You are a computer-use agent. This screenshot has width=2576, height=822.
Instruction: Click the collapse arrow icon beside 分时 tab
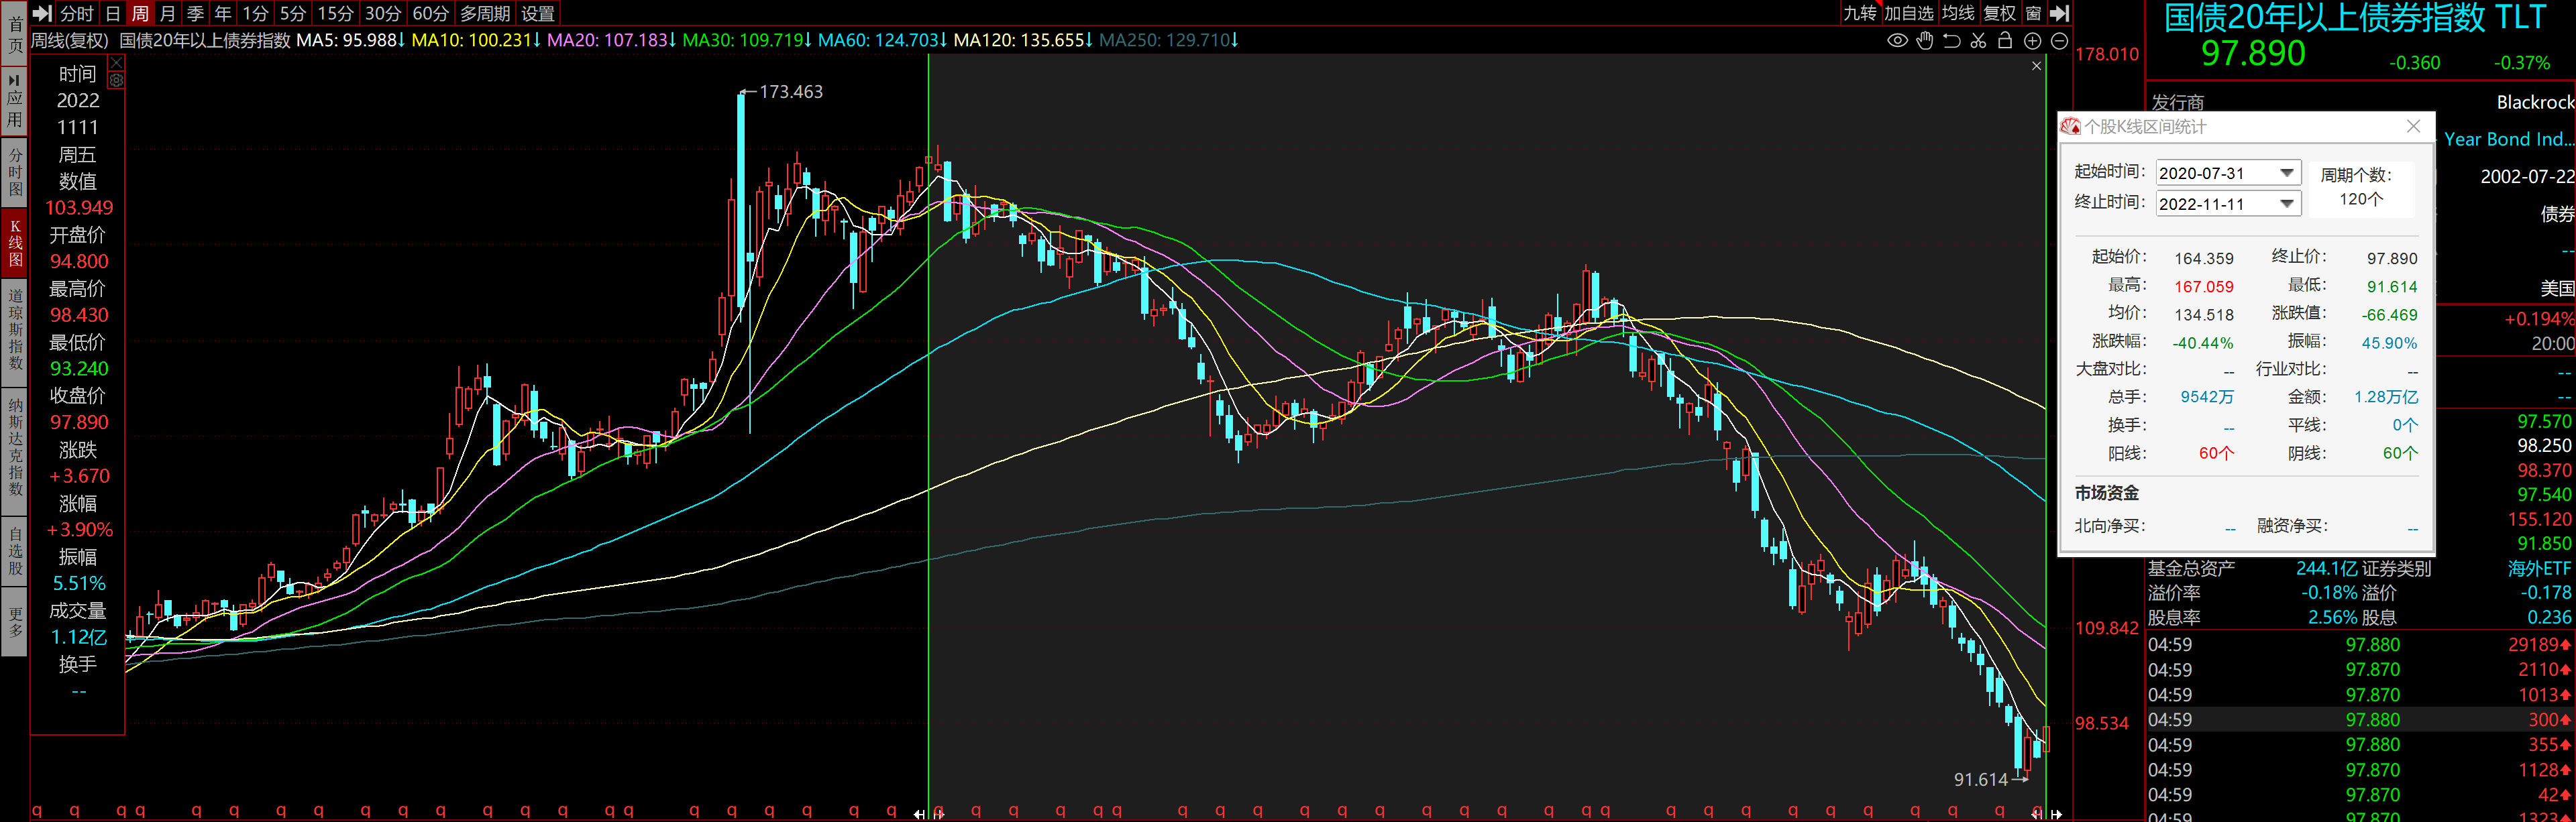click(x=42, y=13)
